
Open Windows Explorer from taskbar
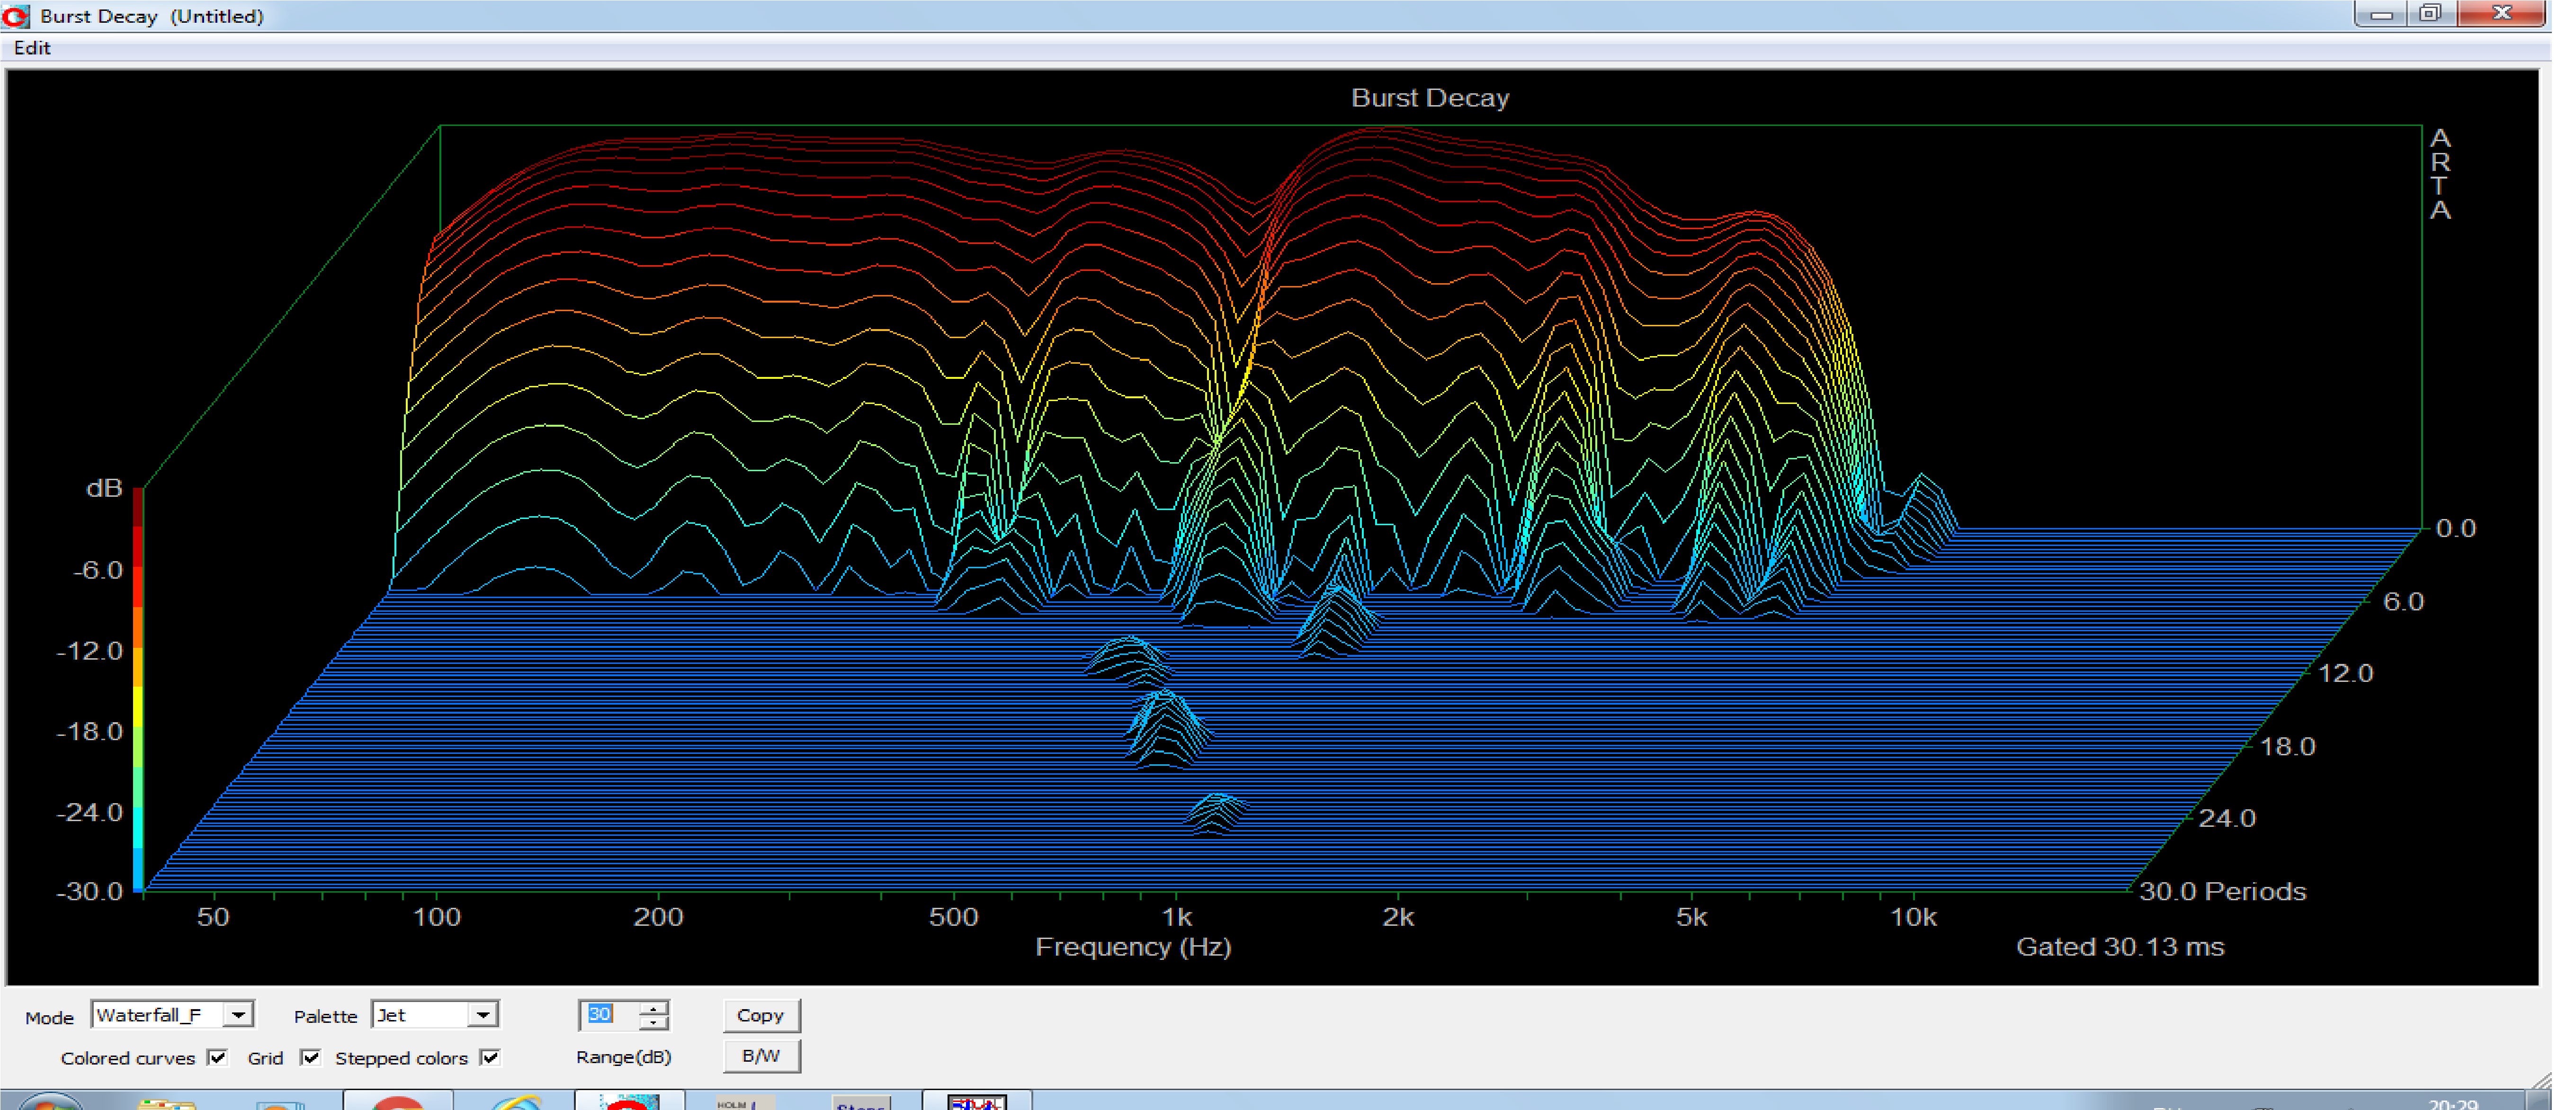pos(167,1102)
